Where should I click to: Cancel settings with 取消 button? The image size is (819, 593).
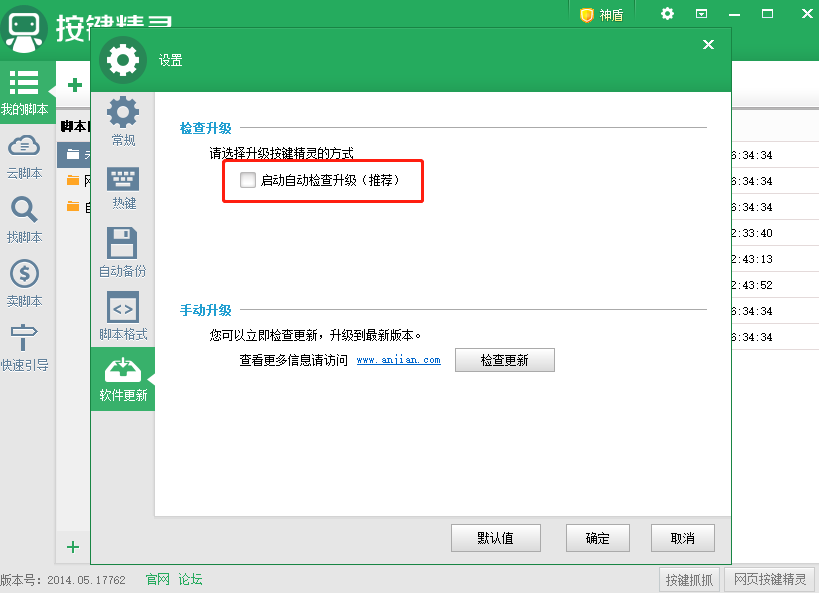pyautogui.click(x=683, y=538)
